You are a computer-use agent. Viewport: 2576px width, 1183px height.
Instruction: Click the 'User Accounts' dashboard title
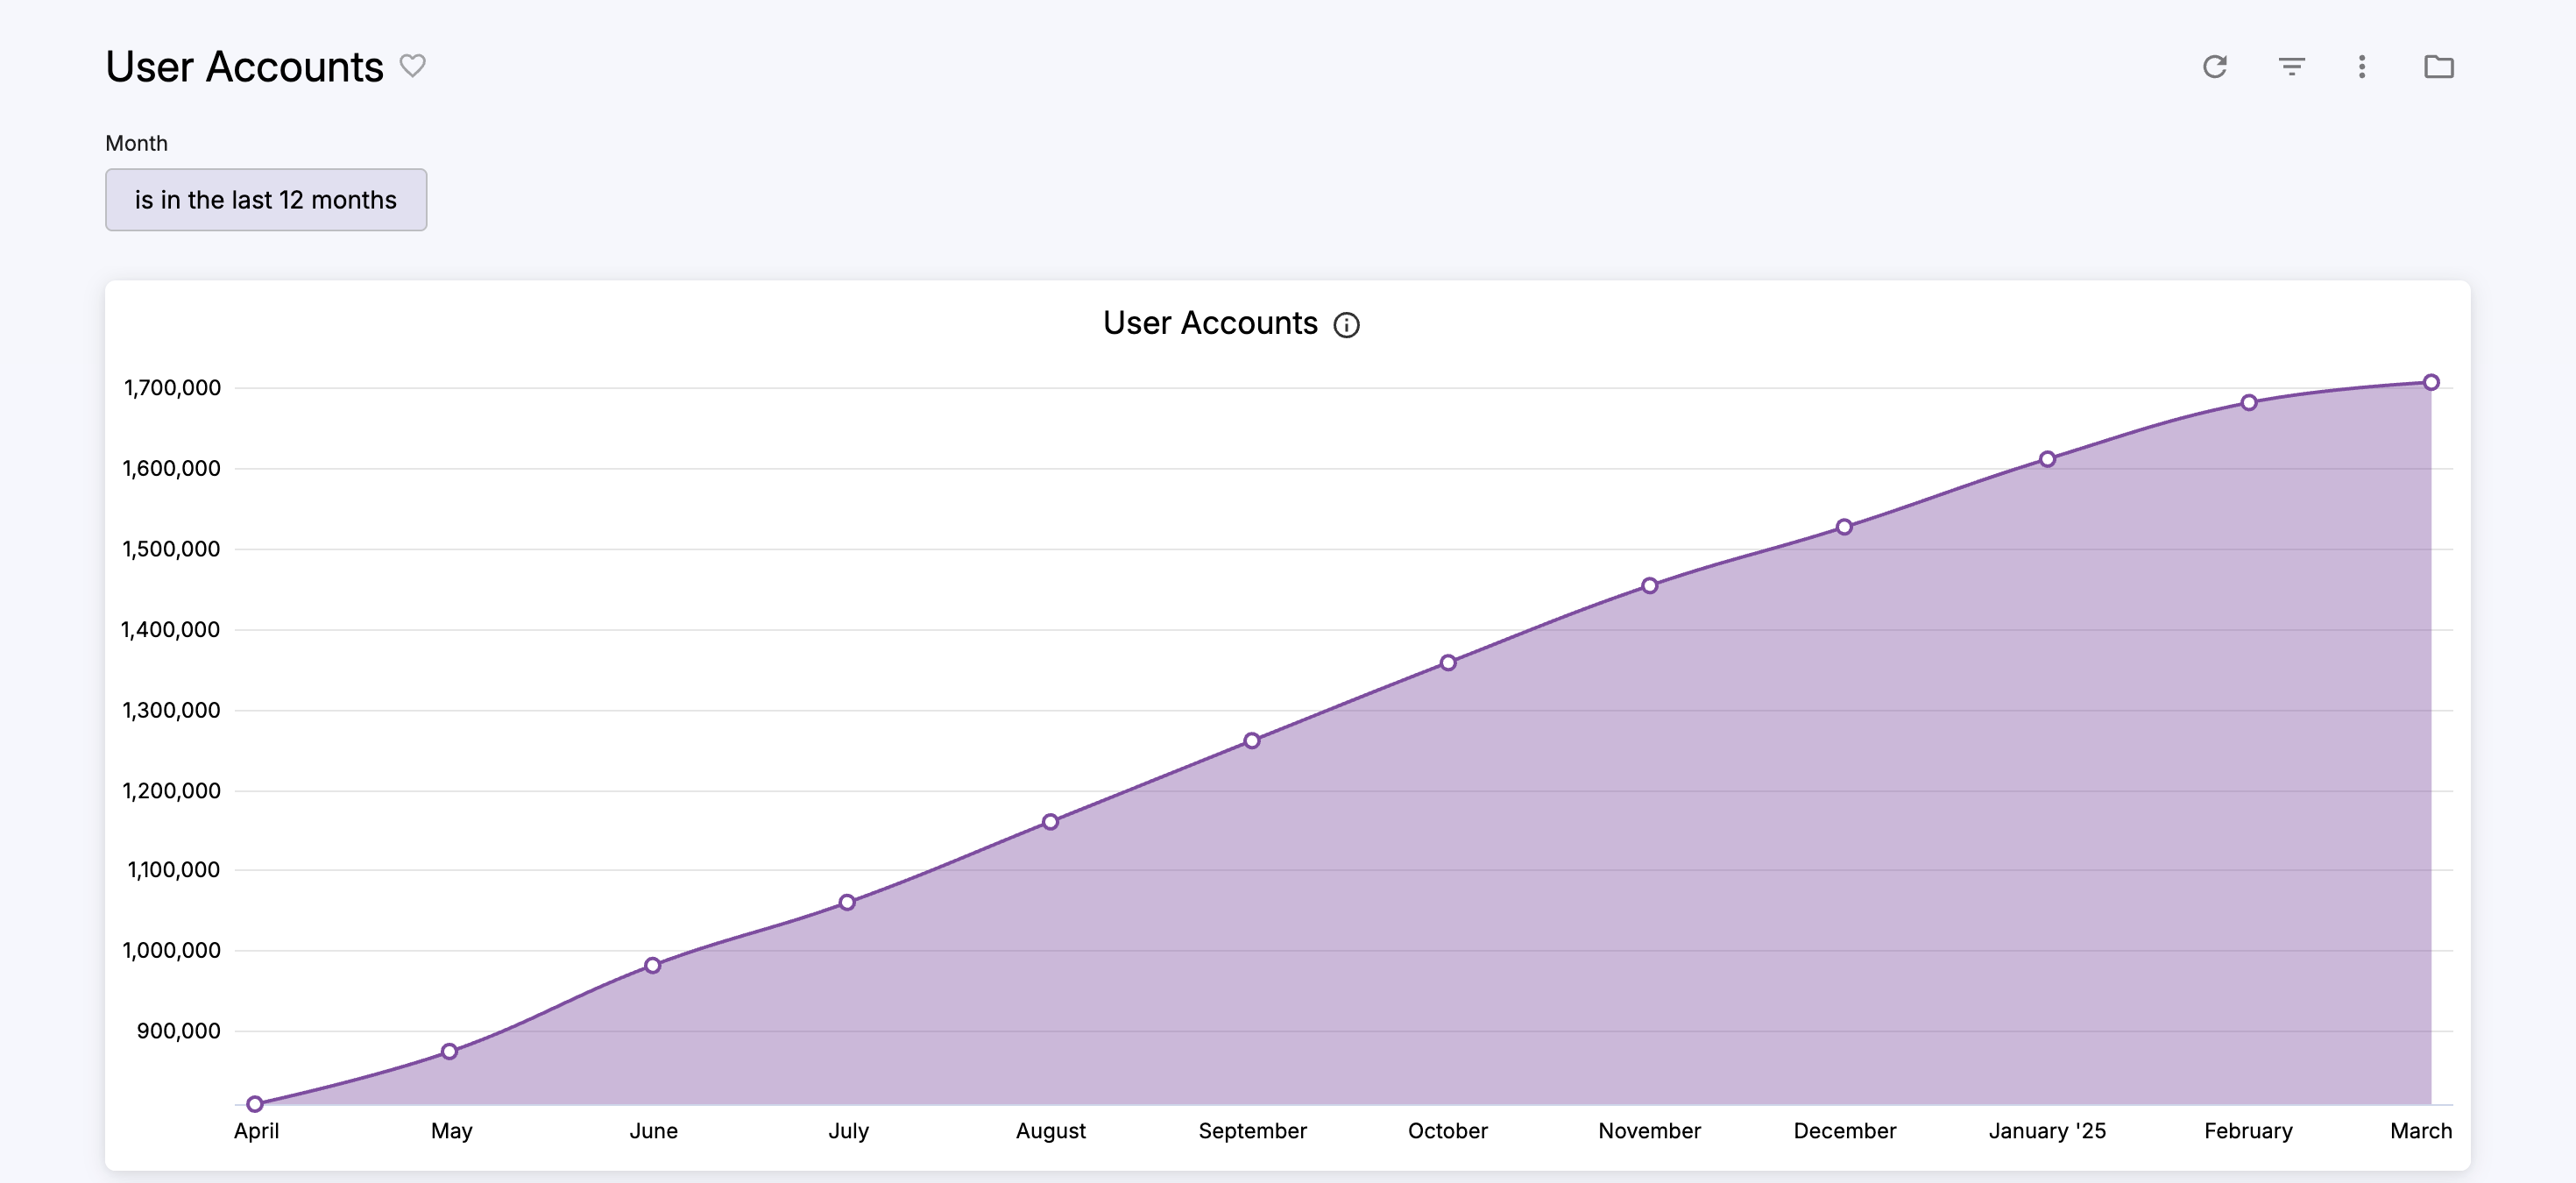coord(244,67)
